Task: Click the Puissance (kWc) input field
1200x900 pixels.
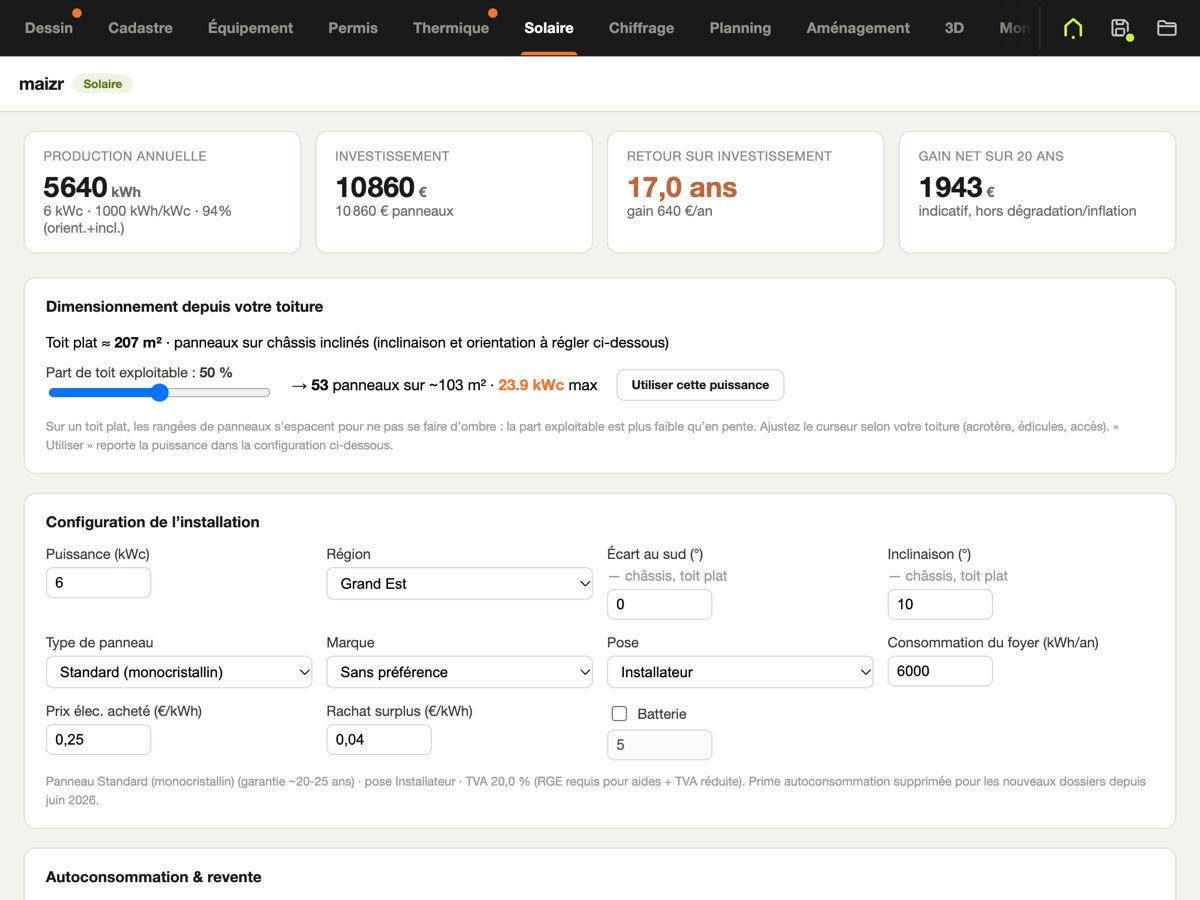Action: [98, 583]
